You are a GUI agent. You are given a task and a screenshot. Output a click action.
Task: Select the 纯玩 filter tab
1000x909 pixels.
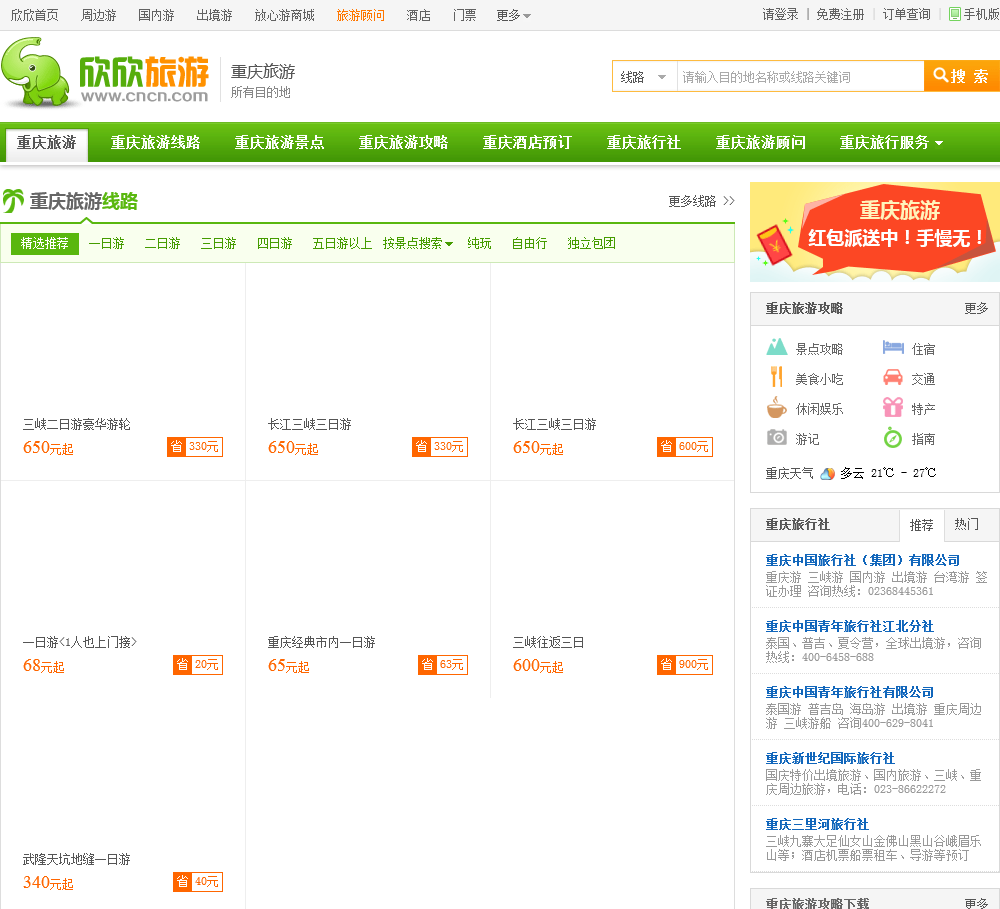tap(480, 244)
